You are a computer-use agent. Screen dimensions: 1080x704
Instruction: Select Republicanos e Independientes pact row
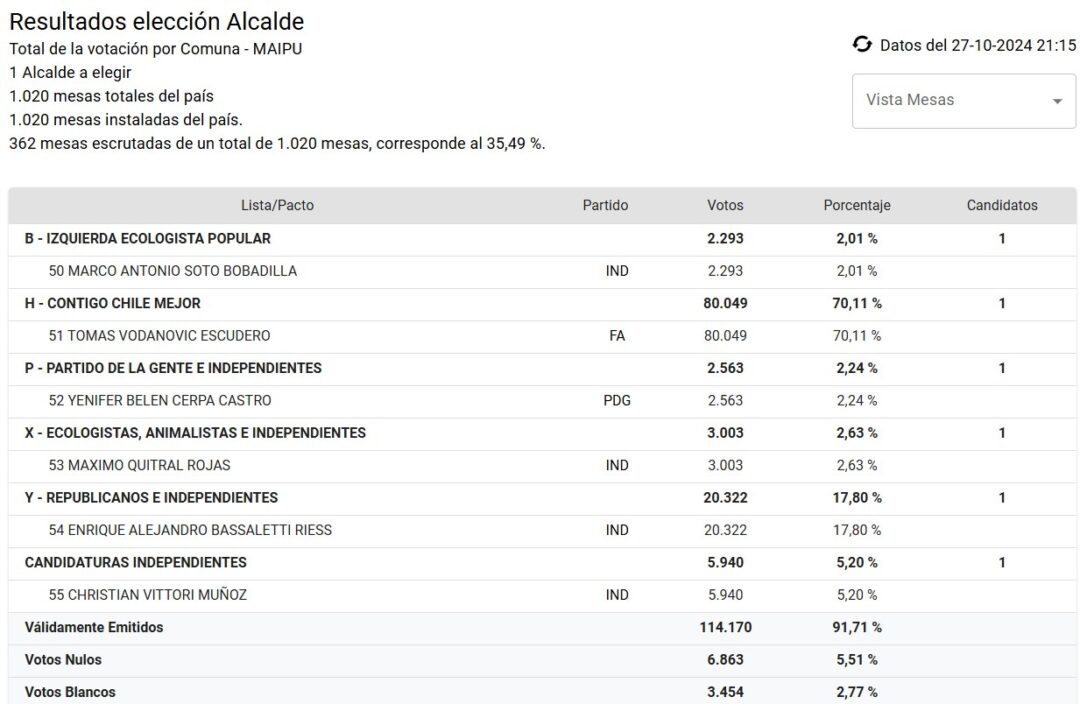tap(151, 498)
